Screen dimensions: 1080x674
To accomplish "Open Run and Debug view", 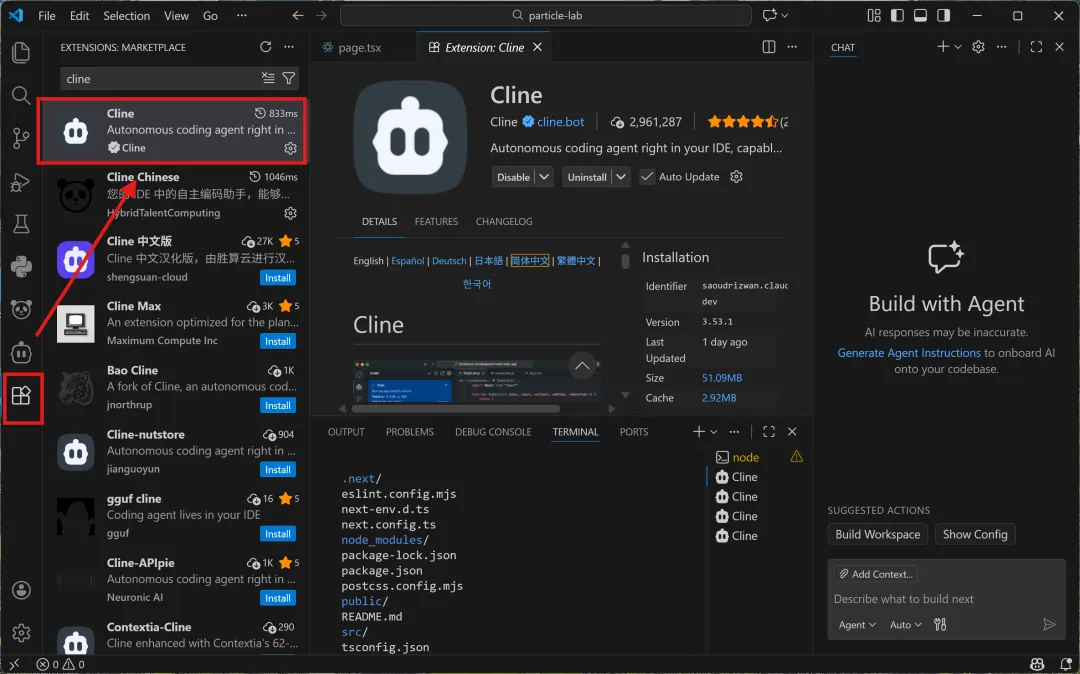I will 21,182.
